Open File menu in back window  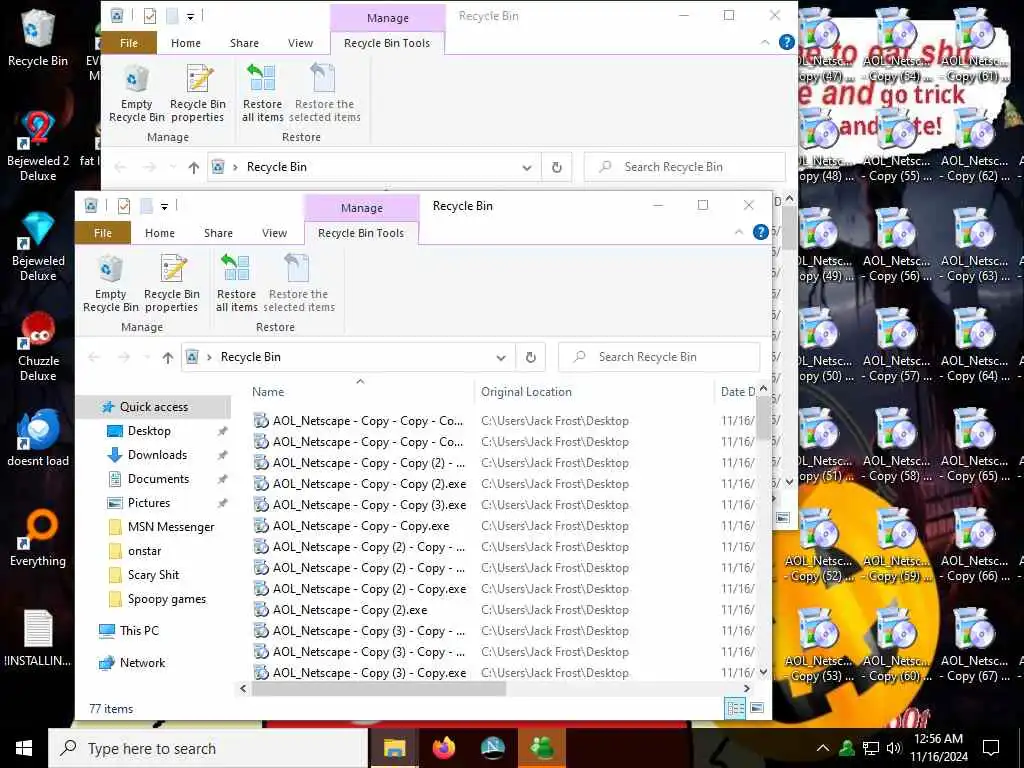click(x=129, y=43)
